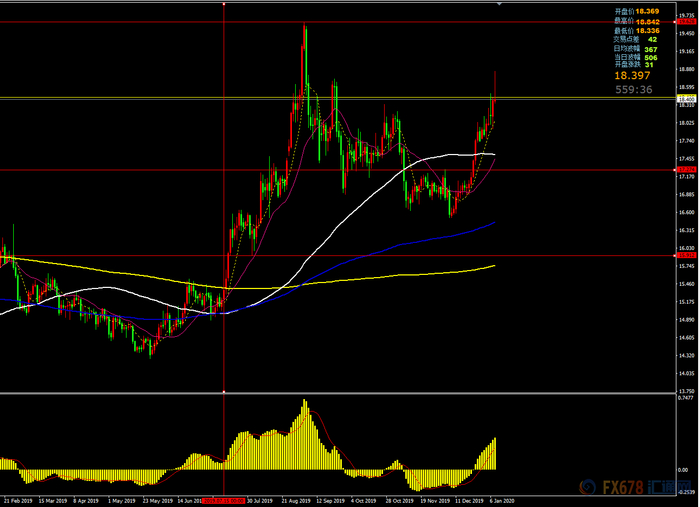Click the 28 Oct 2019 date label
Screen dimensions: 700x507
[400, 501]
